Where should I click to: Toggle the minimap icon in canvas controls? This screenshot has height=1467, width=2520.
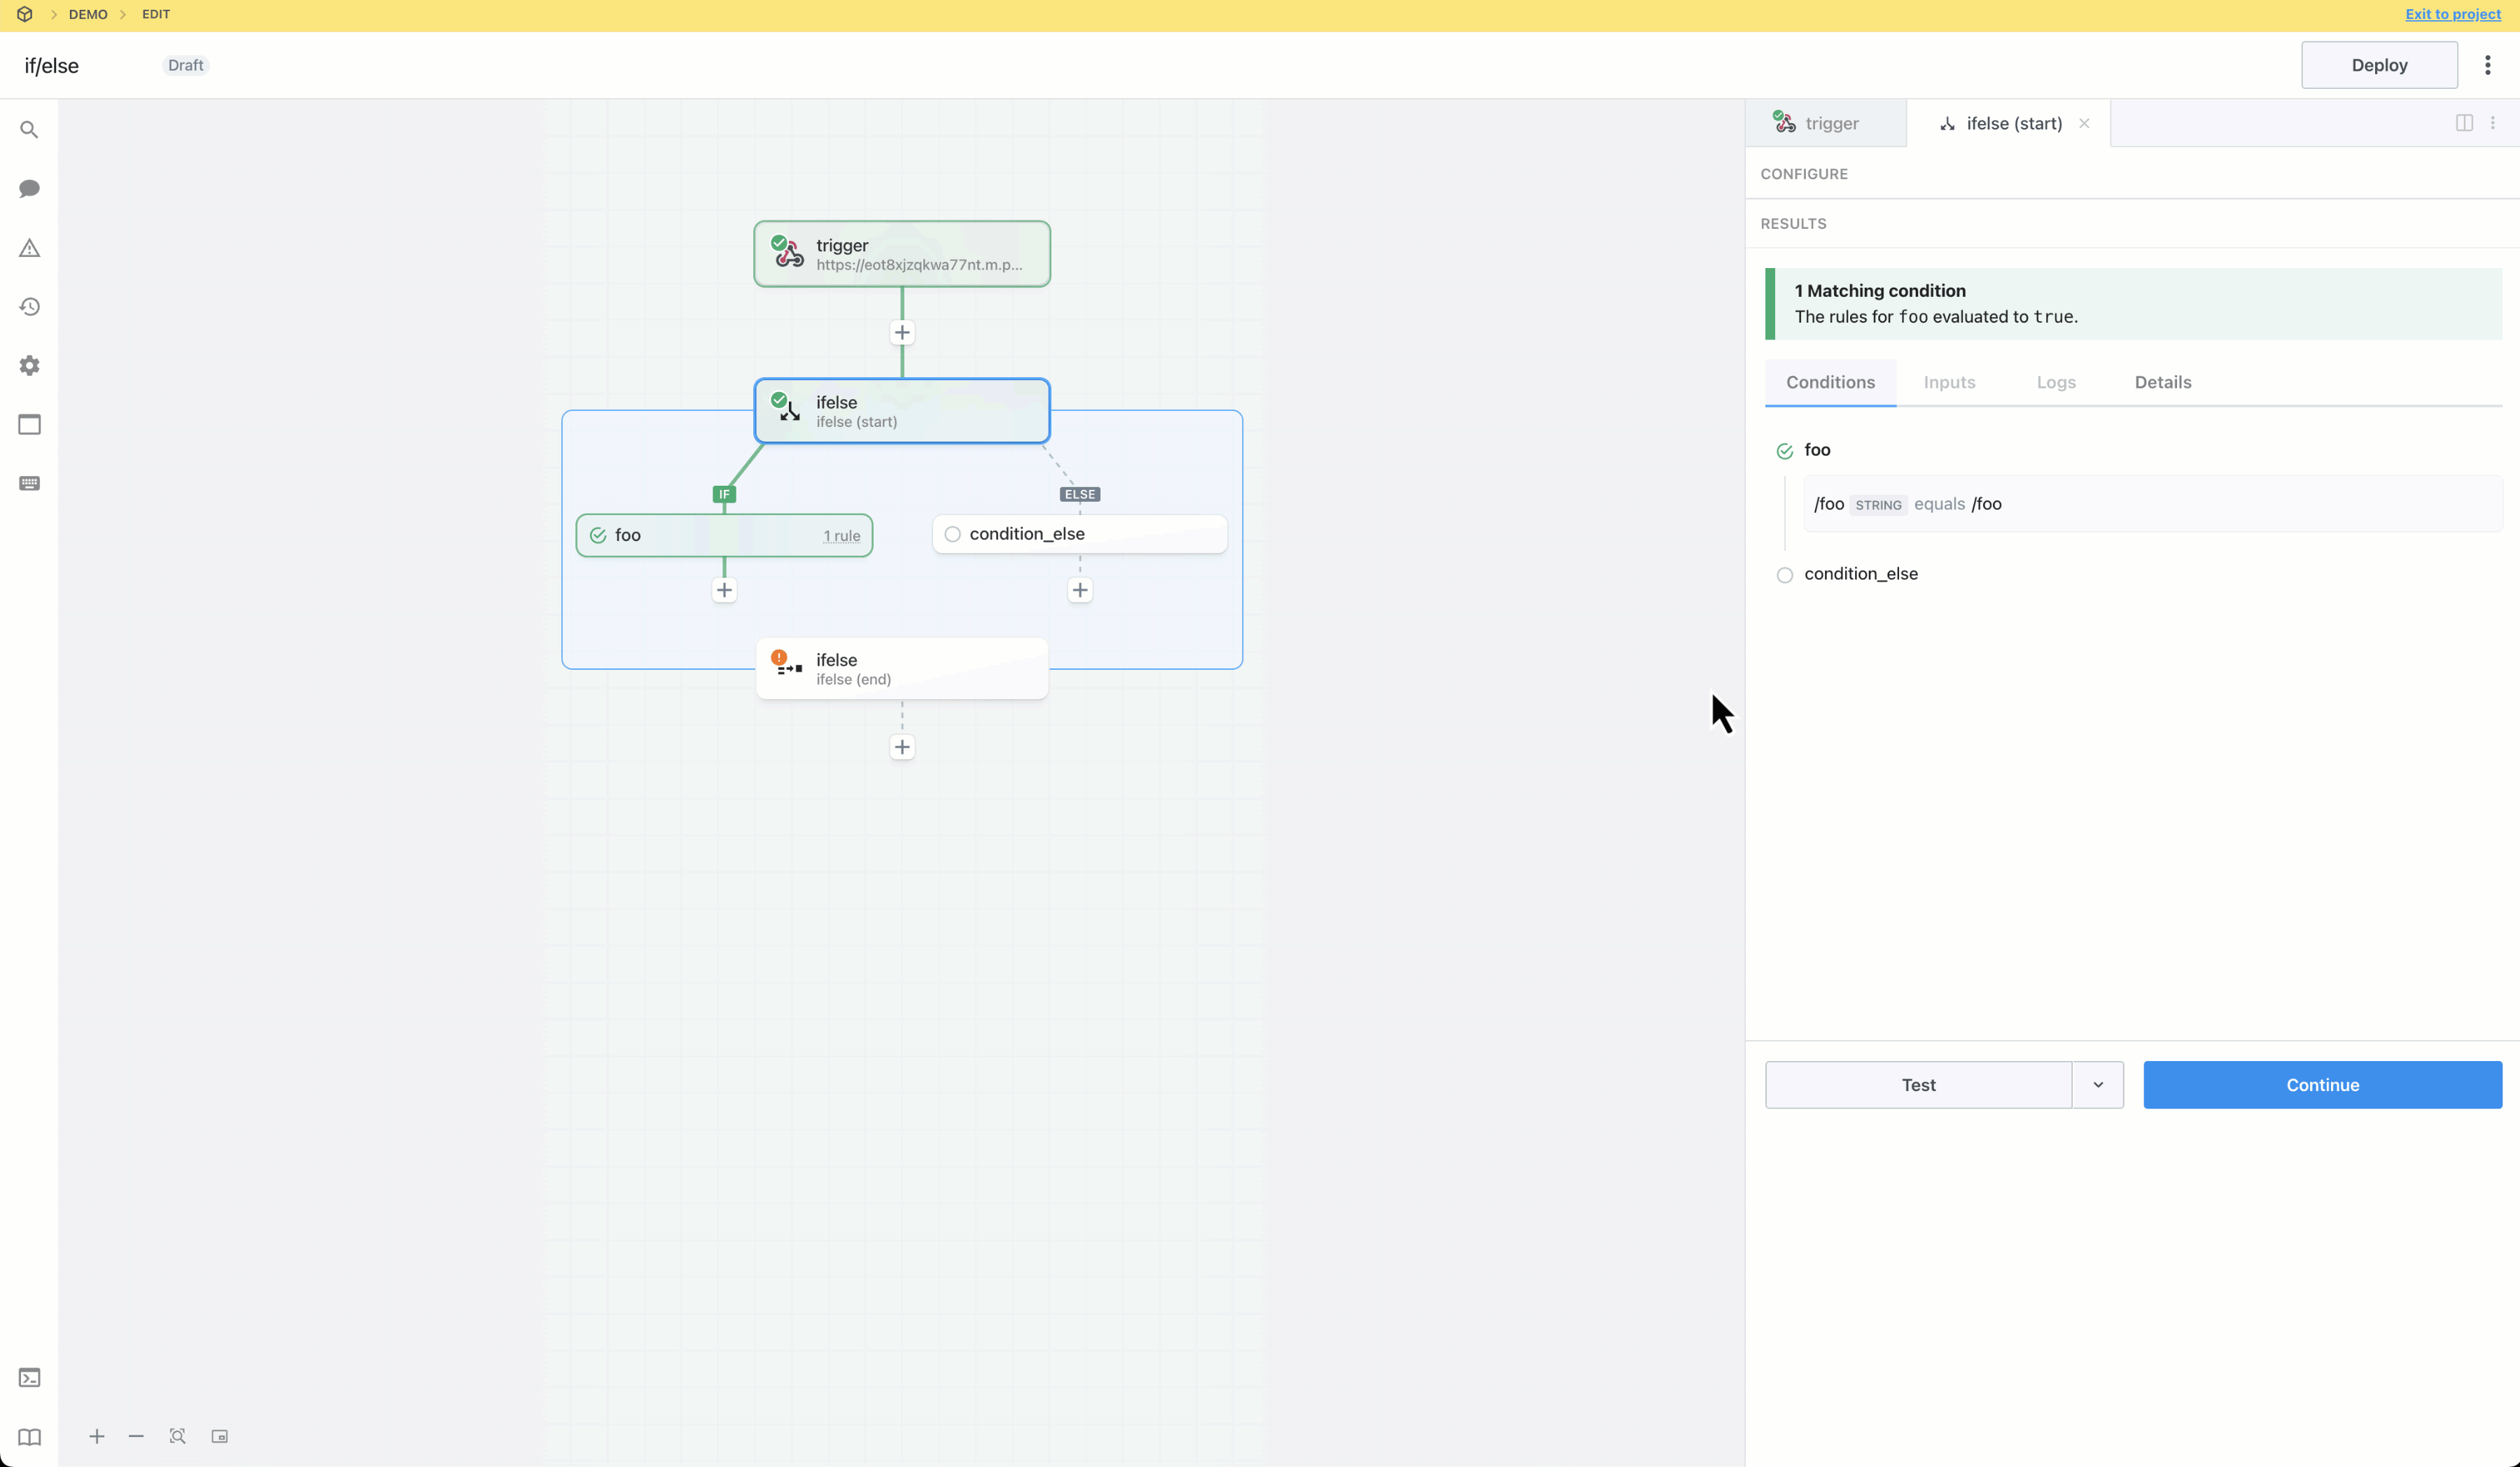coord(220,1437)
